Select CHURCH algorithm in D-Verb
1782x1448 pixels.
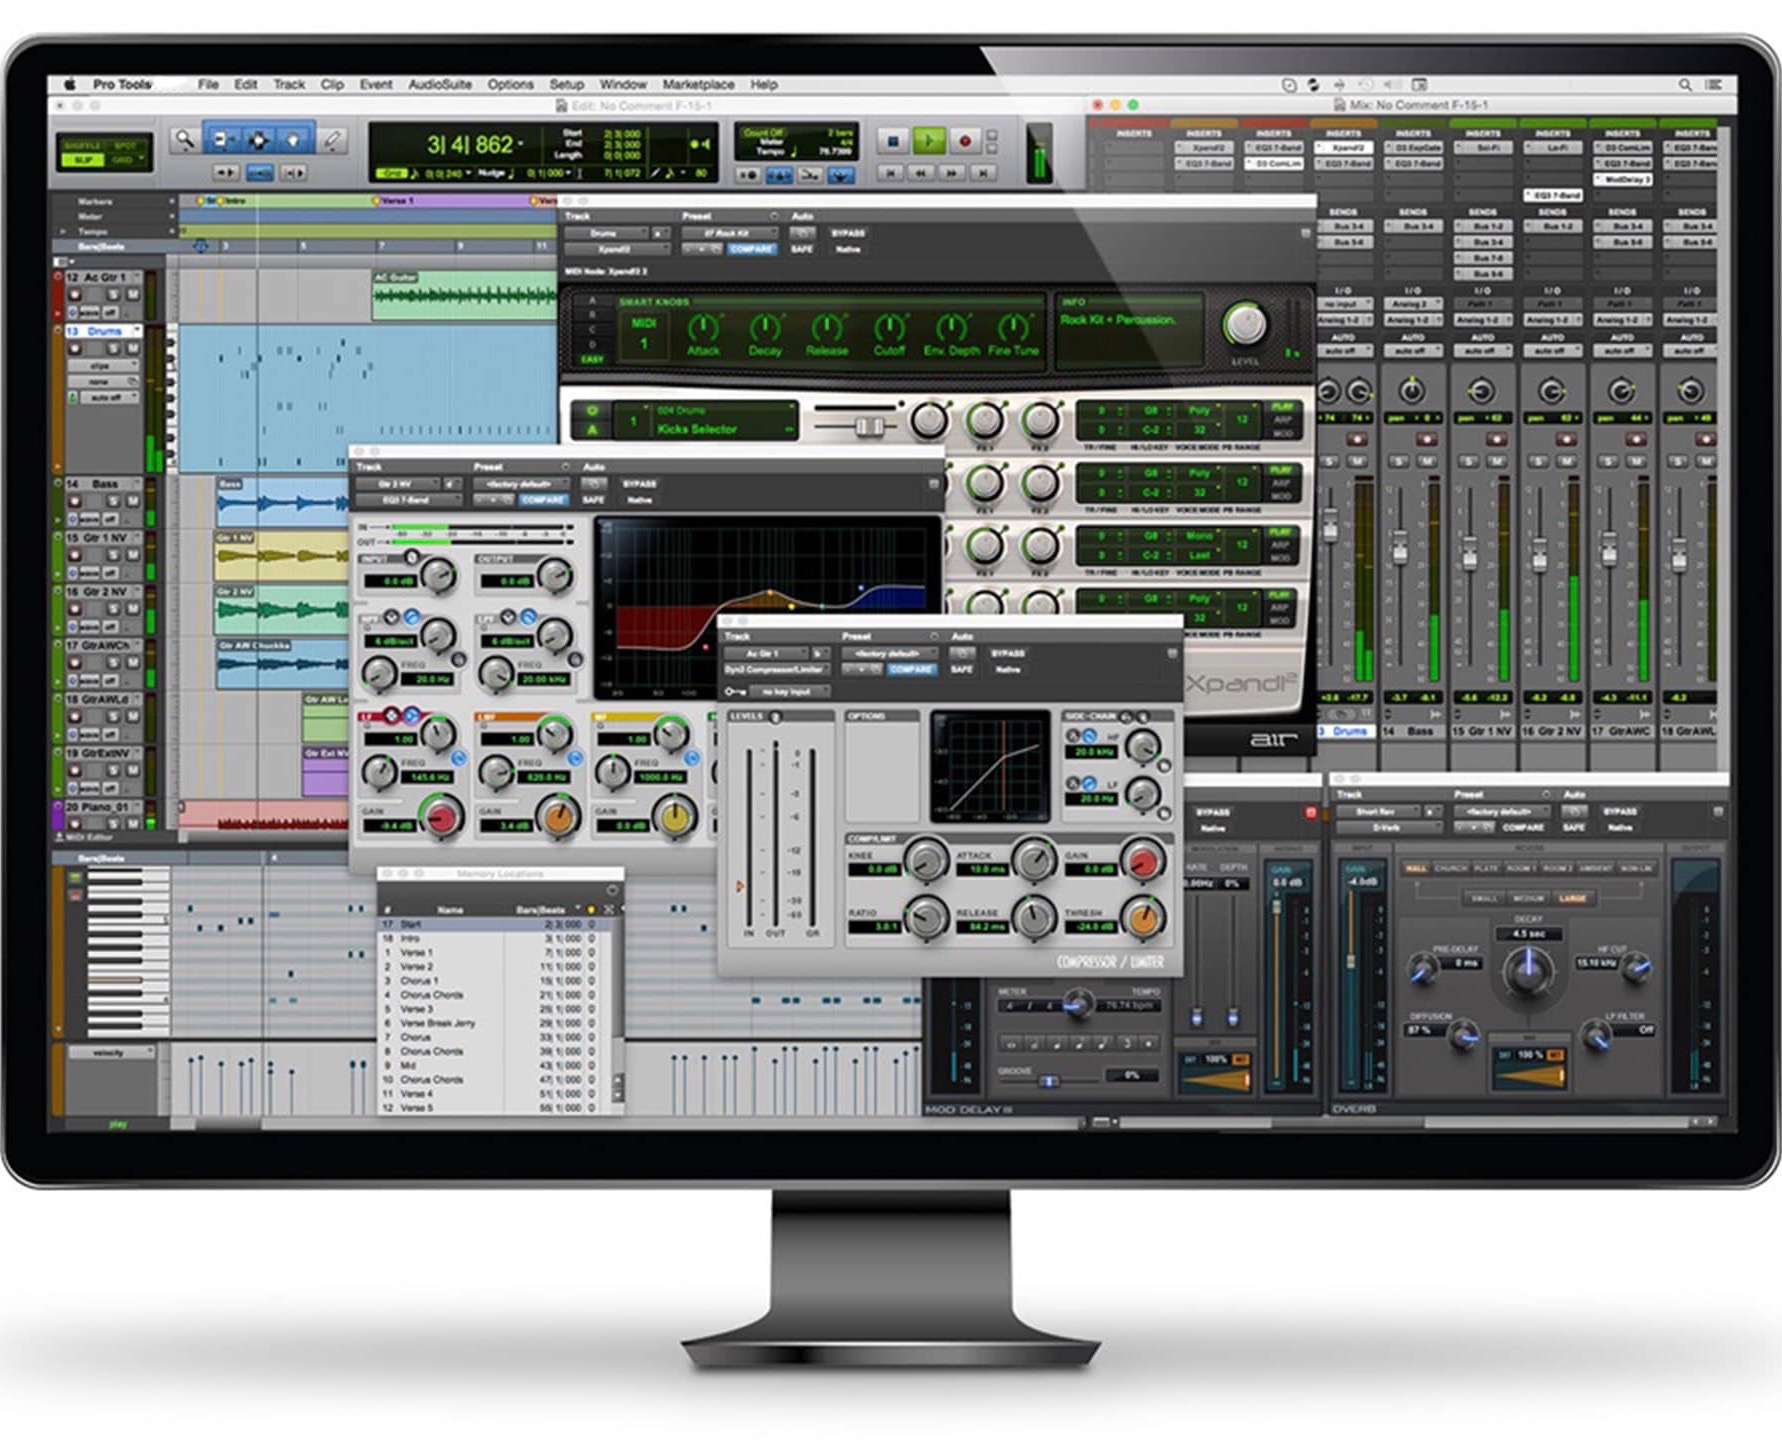point(1451,869)
